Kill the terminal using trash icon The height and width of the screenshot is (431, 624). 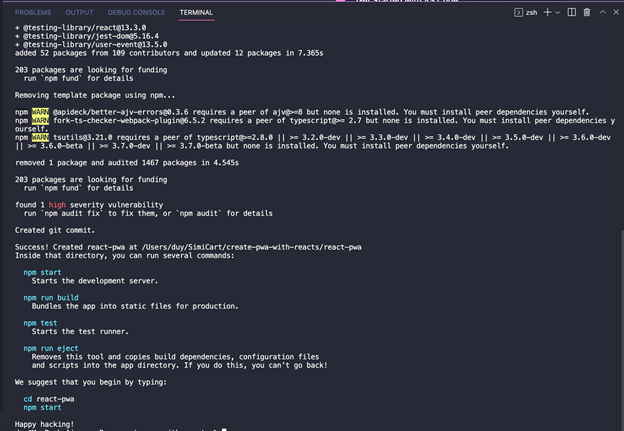point(587,12)
